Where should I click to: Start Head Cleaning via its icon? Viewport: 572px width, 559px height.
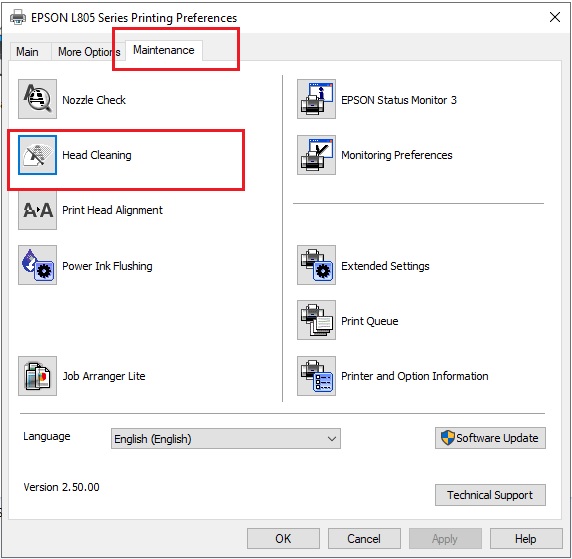tap(38, 155)
